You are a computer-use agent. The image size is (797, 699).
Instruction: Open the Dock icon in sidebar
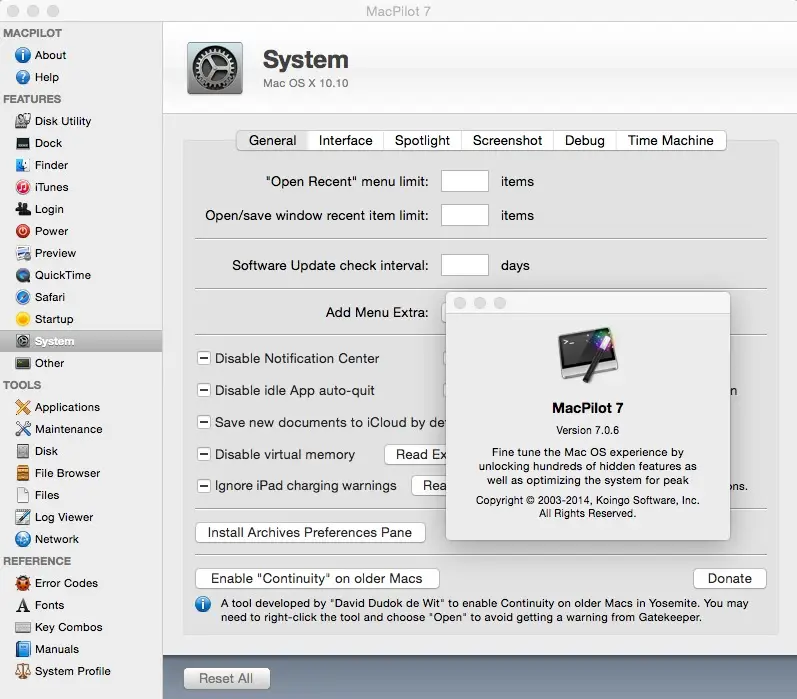tap(22, 143)
